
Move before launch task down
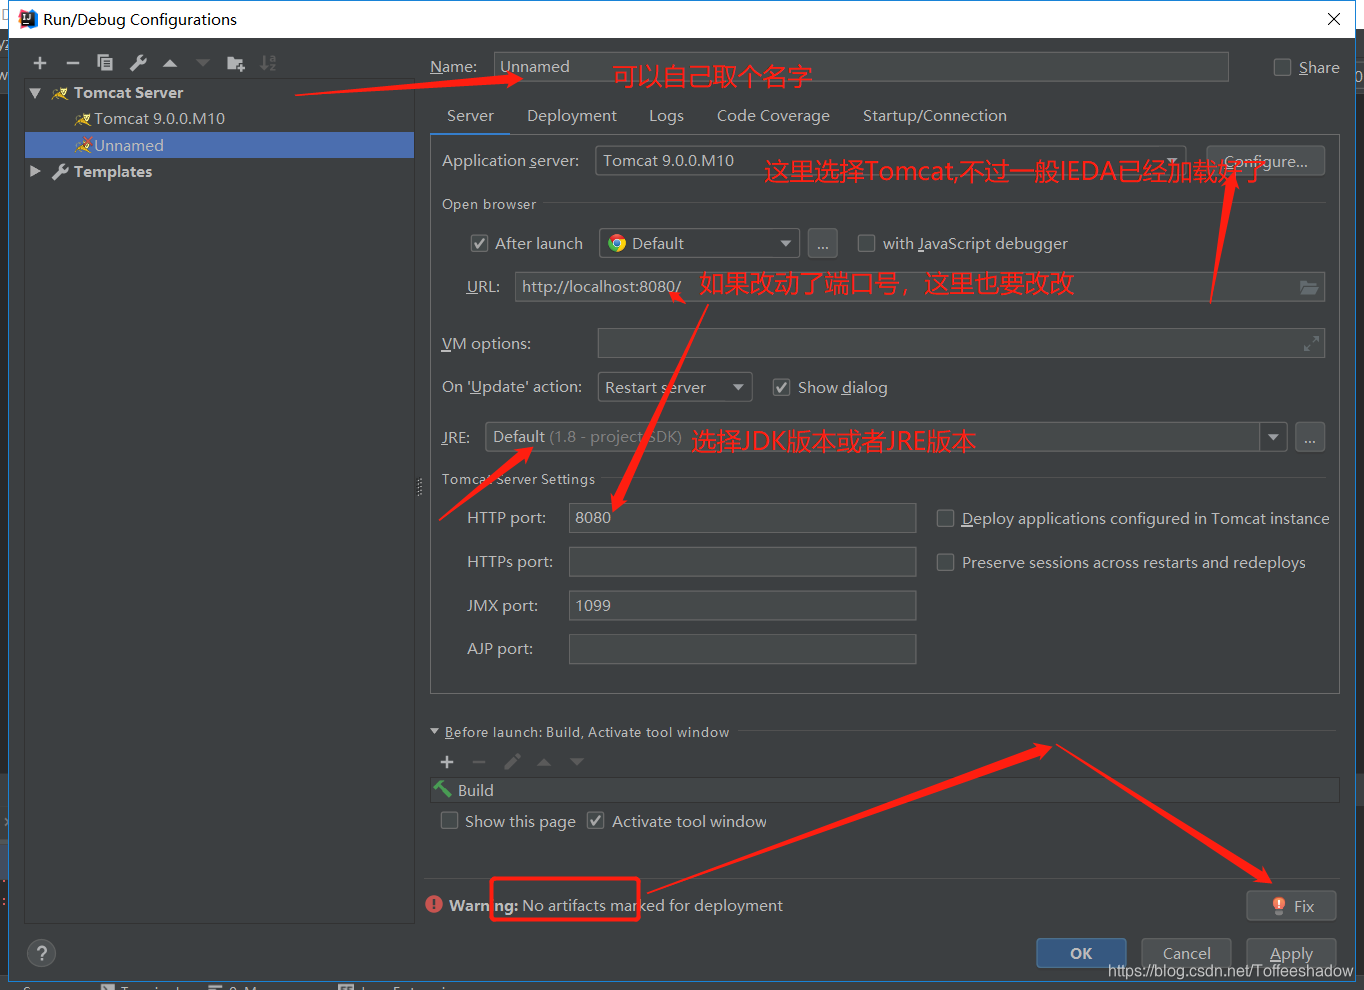pos(577,762)
